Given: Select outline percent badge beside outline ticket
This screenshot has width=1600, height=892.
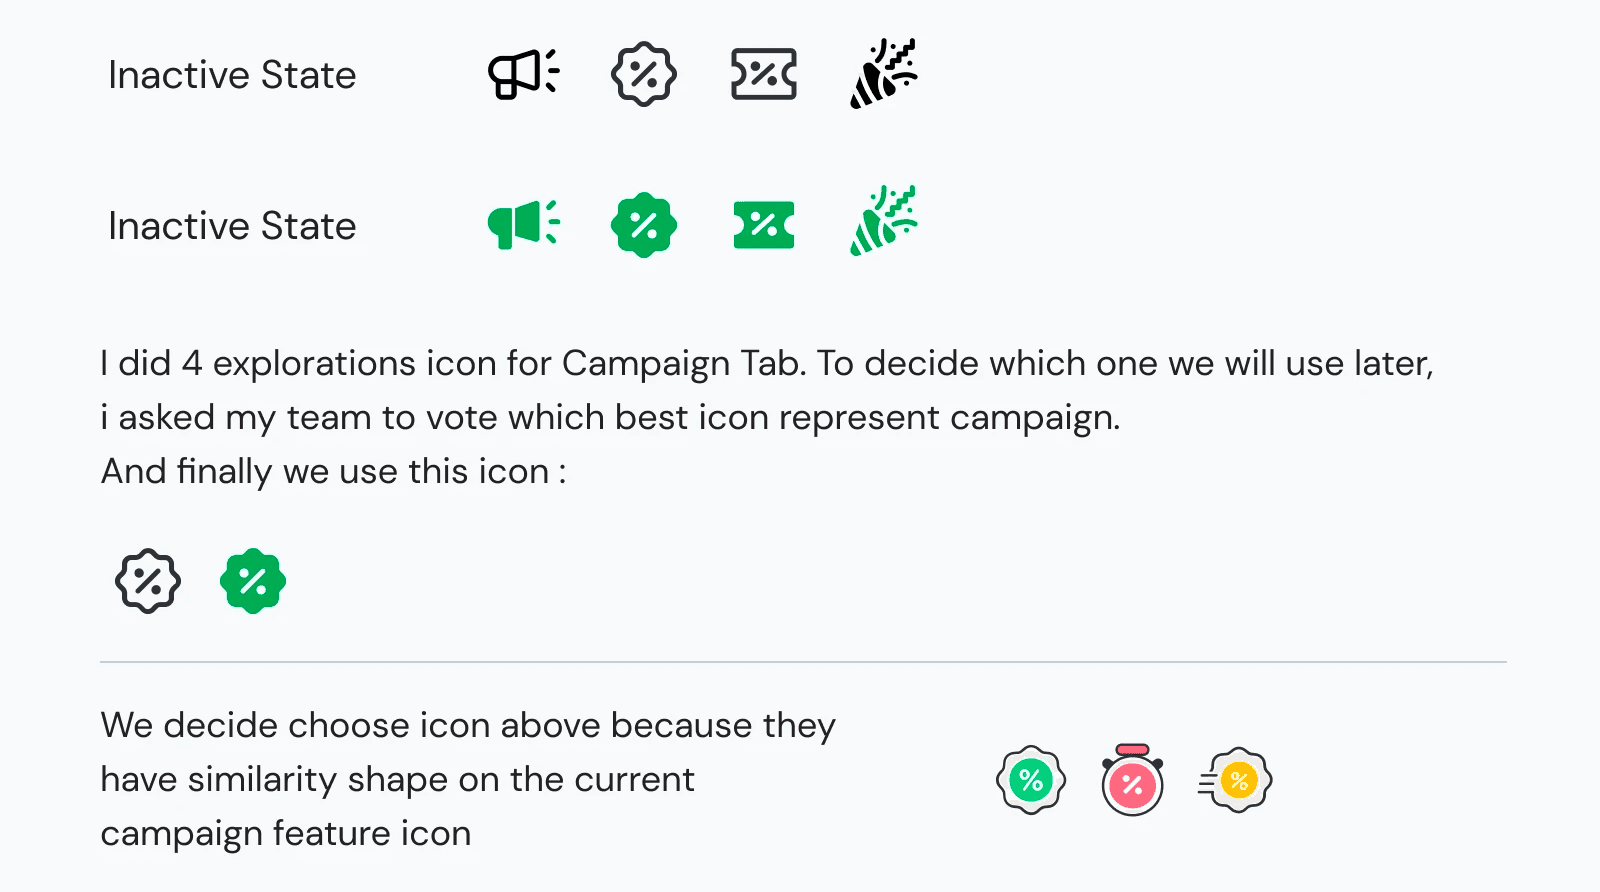Looking at the screenshot, I should [643, 74].
